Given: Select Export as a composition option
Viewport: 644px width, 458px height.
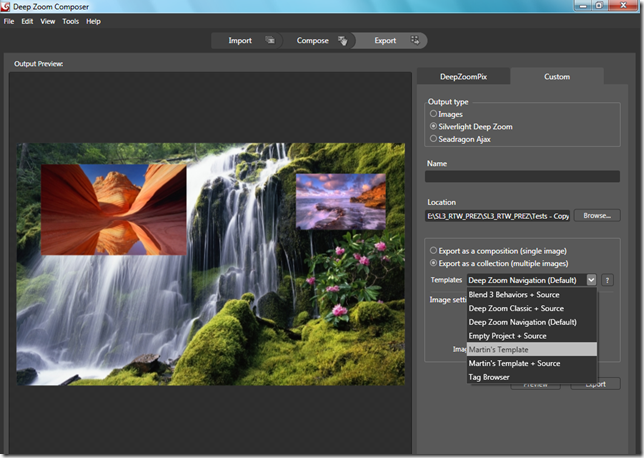Looking at the screenshot, I should pos(432,250).
